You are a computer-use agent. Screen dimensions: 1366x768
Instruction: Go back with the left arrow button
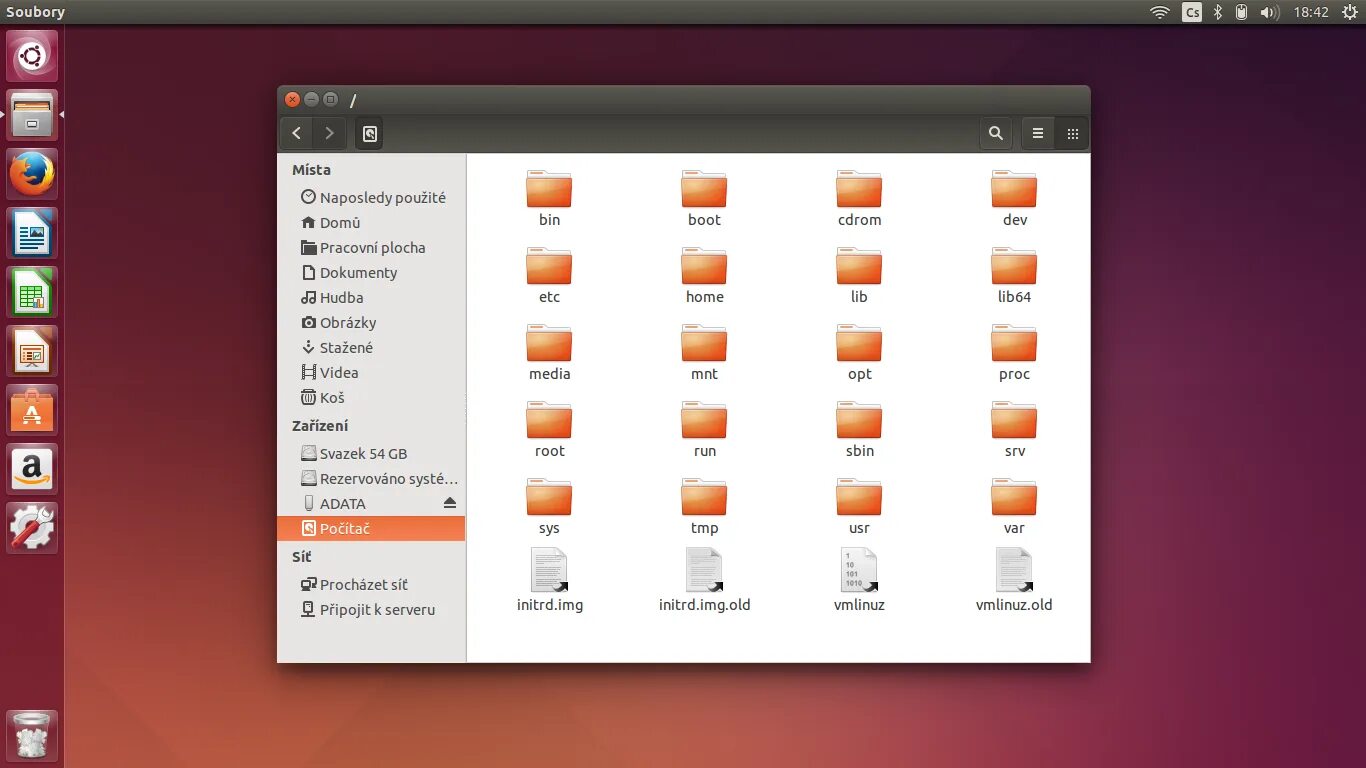pyautogui.click(x=297, y=133)
